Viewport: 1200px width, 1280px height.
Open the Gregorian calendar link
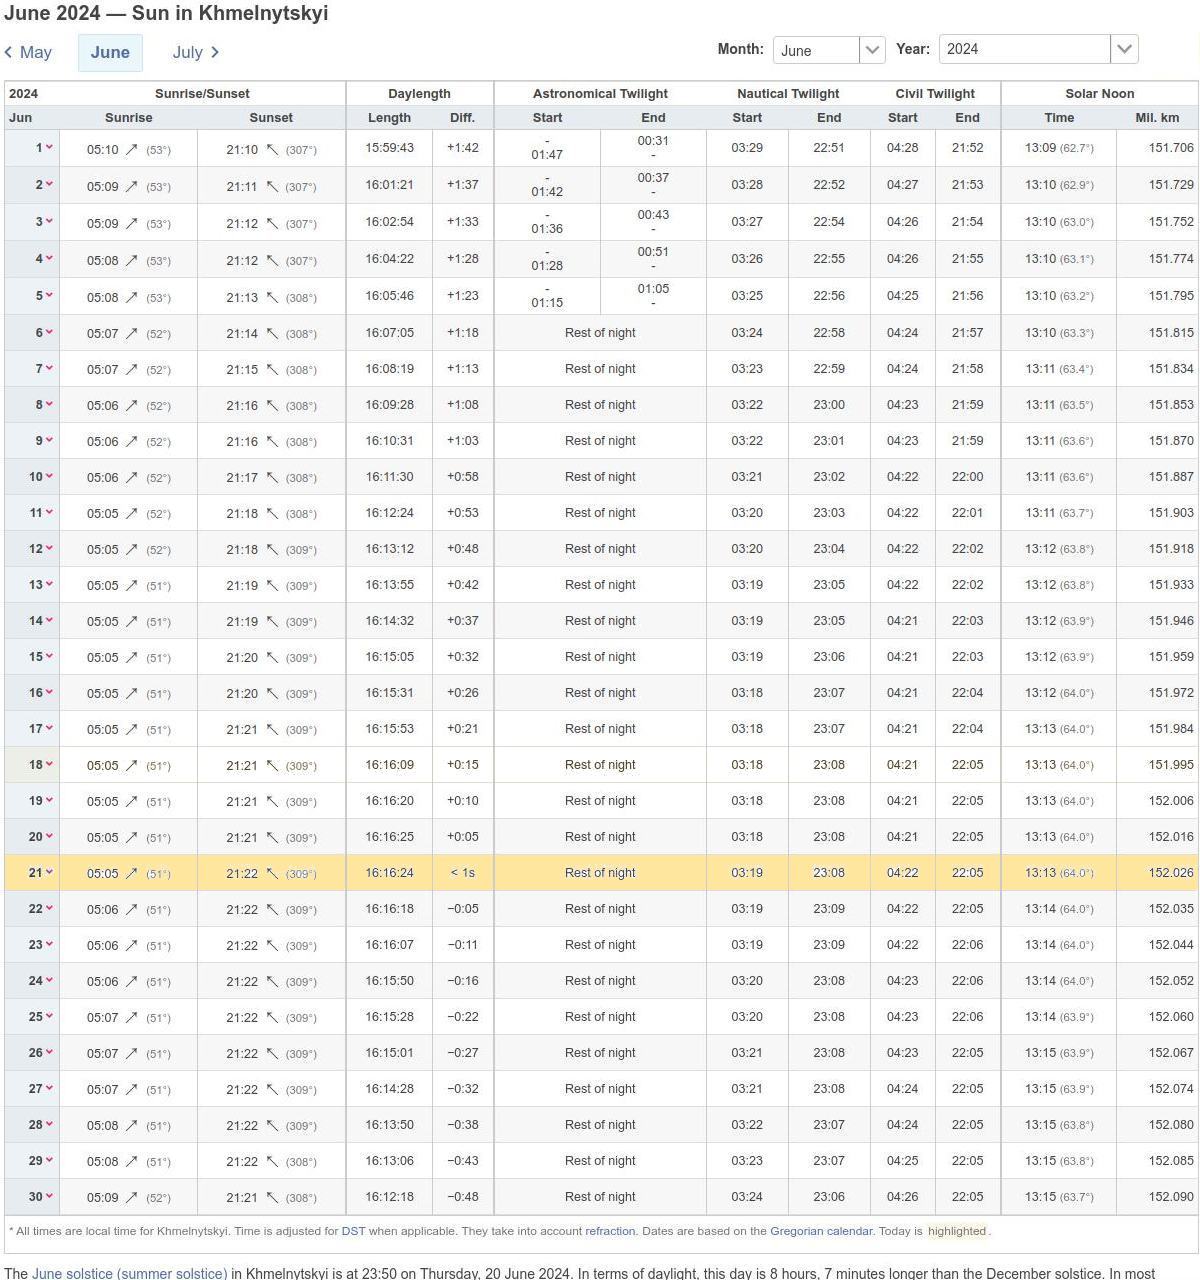(x=820, y=1231)
